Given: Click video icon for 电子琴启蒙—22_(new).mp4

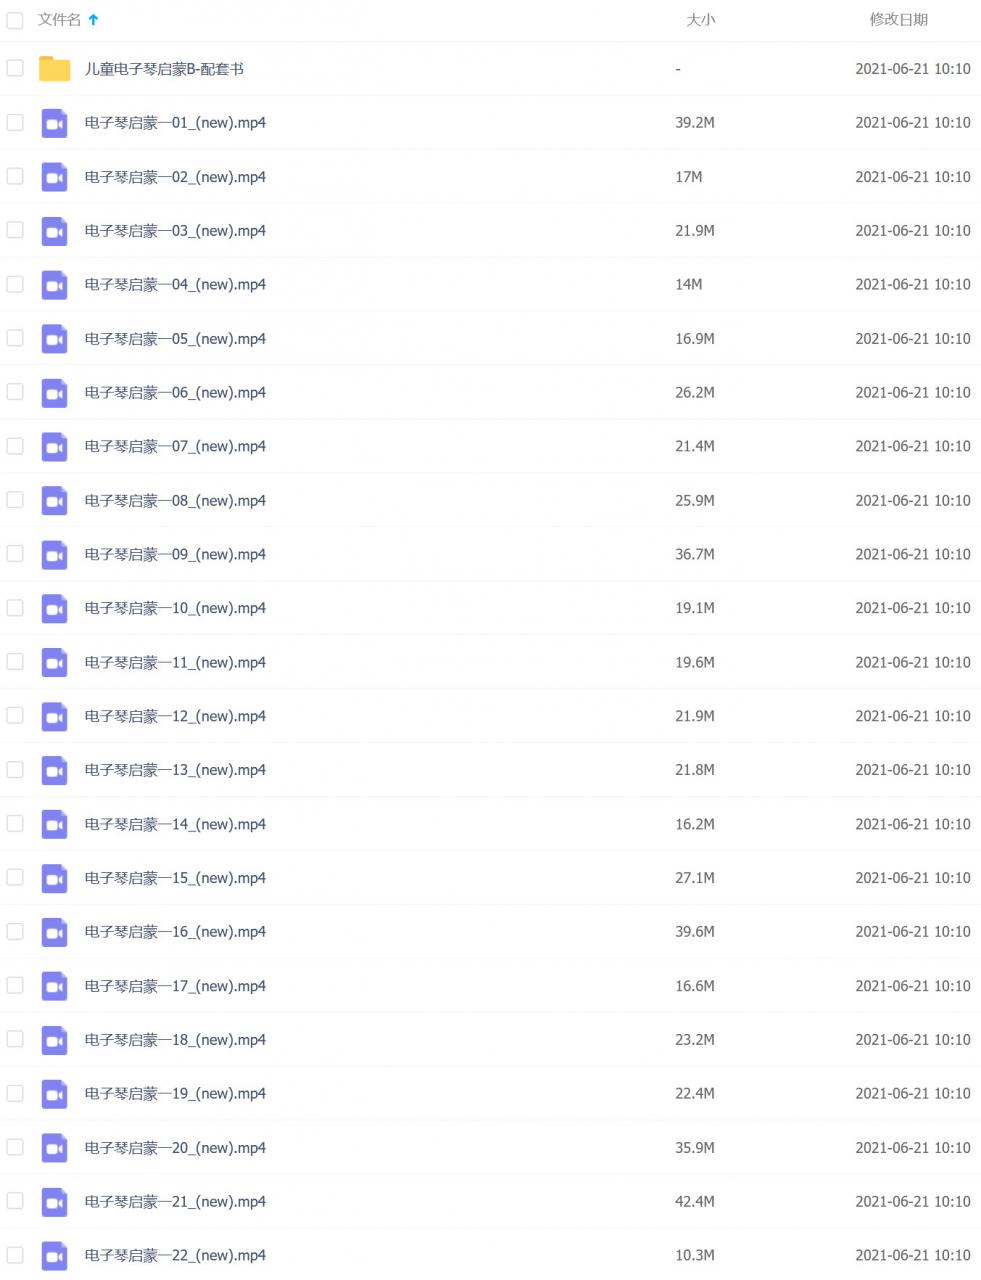Looking at the screenshot, I should (54, 1256).
